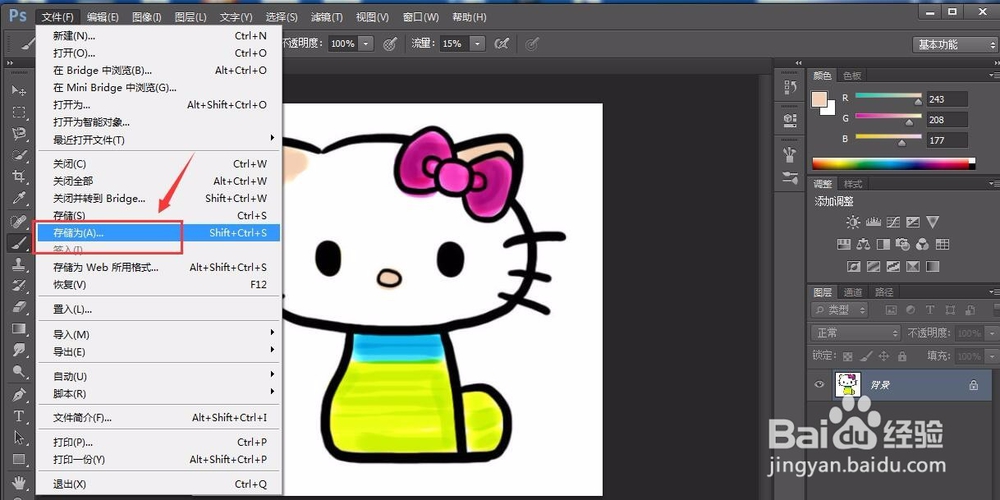
Task: Open the 编辑(E) menu
Action: [103, 17]
